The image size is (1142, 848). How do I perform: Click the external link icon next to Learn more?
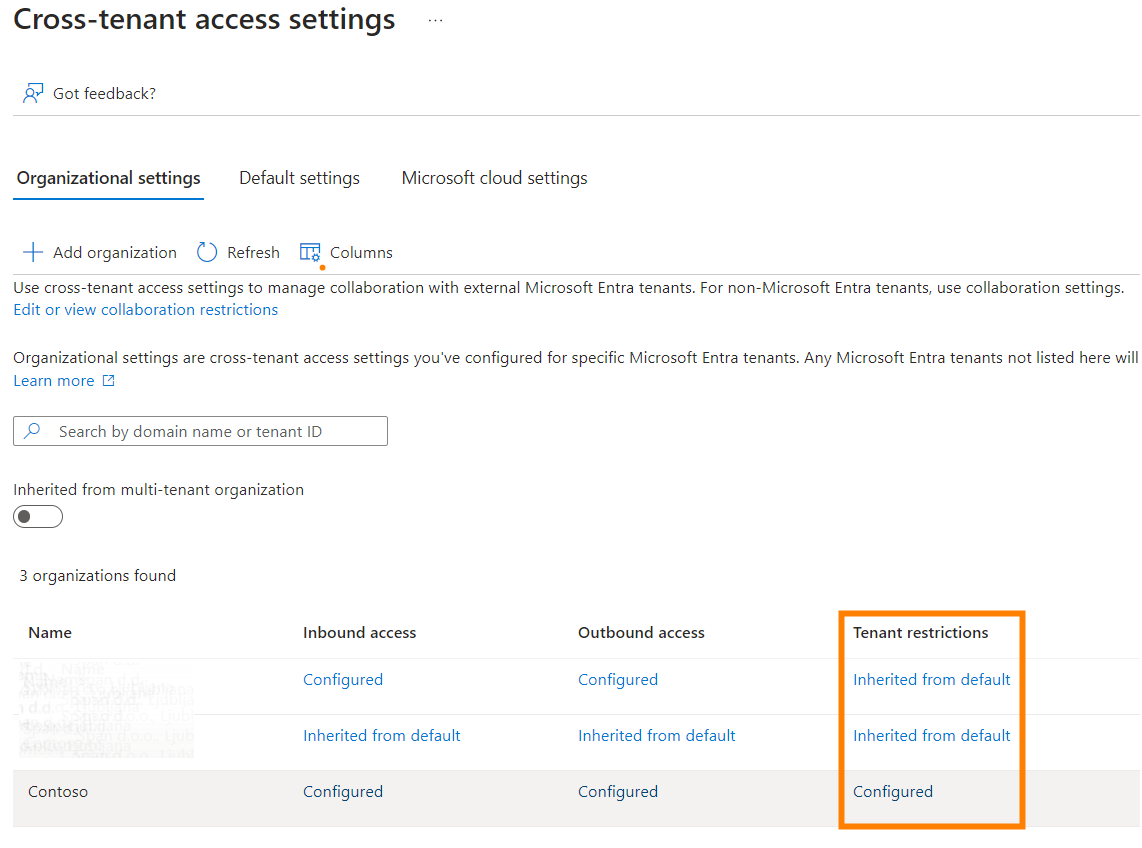[x=108, y=381]
